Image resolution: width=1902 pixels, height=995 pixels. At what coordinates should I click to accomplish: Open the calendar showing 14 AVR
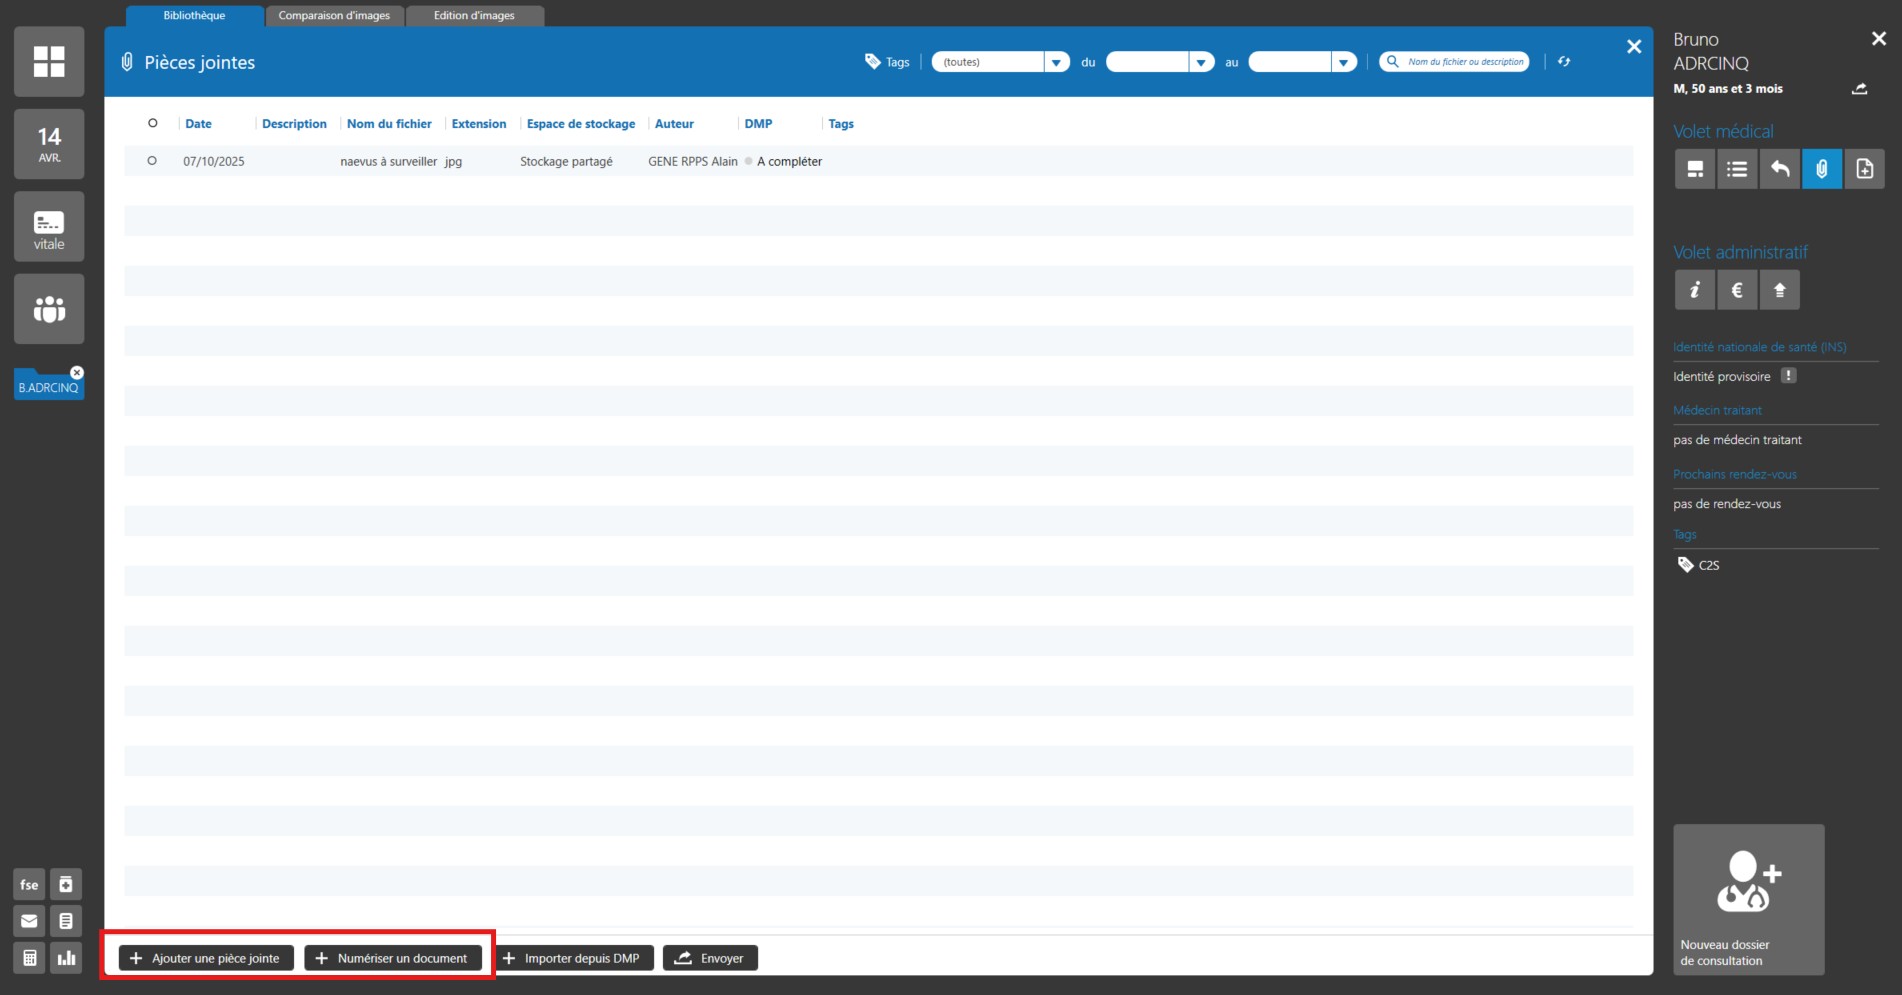[49, 144]
